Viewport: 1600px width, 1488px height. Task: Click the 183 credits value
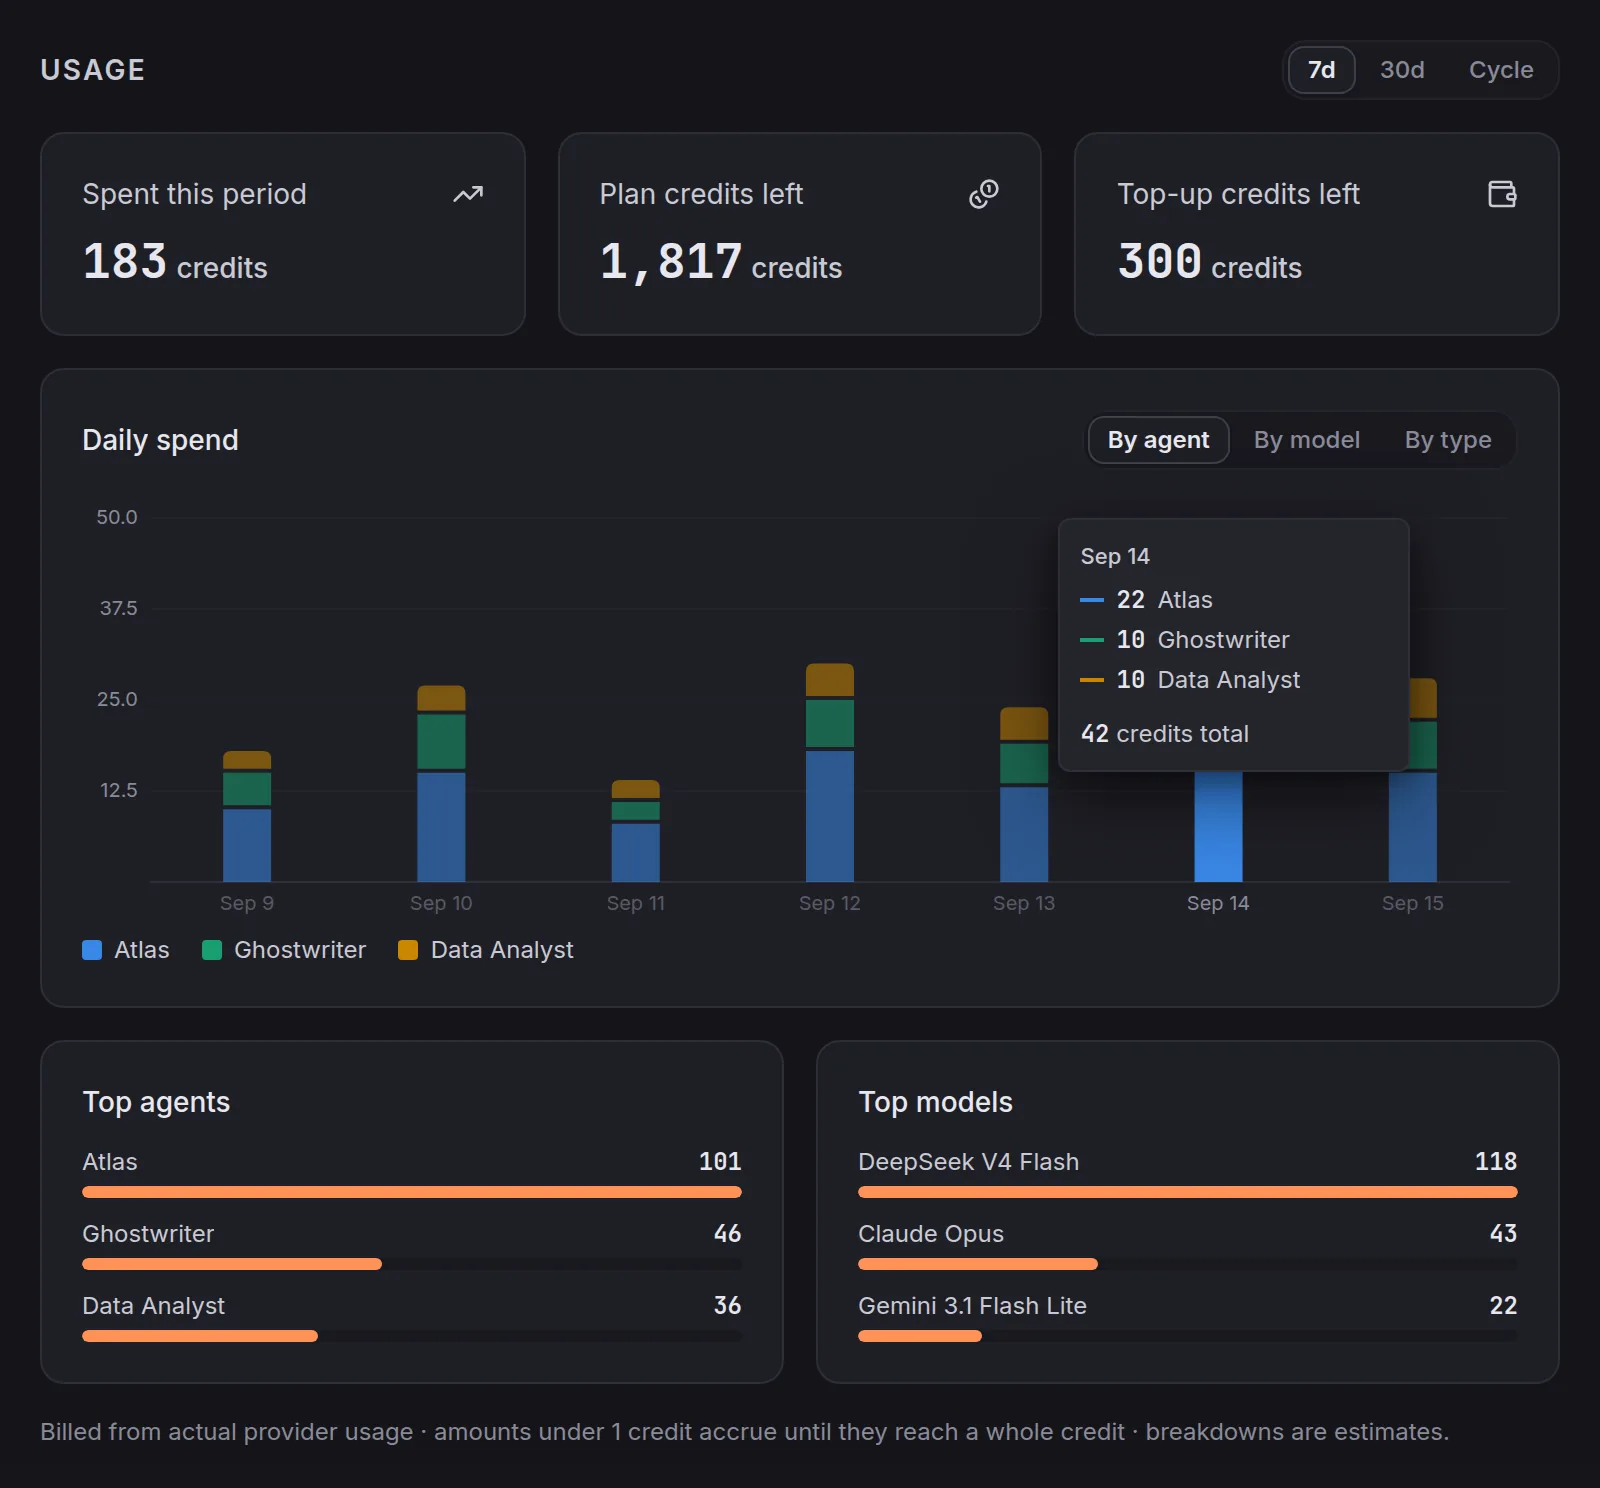pos(175,263)
